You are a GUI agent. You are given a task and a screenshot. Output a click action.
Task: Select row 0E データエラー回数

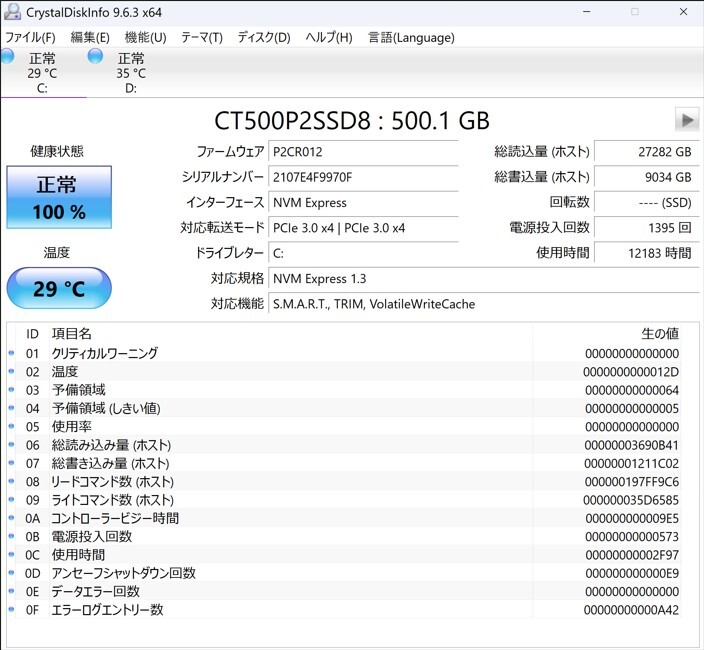click(x=344, y=592)
